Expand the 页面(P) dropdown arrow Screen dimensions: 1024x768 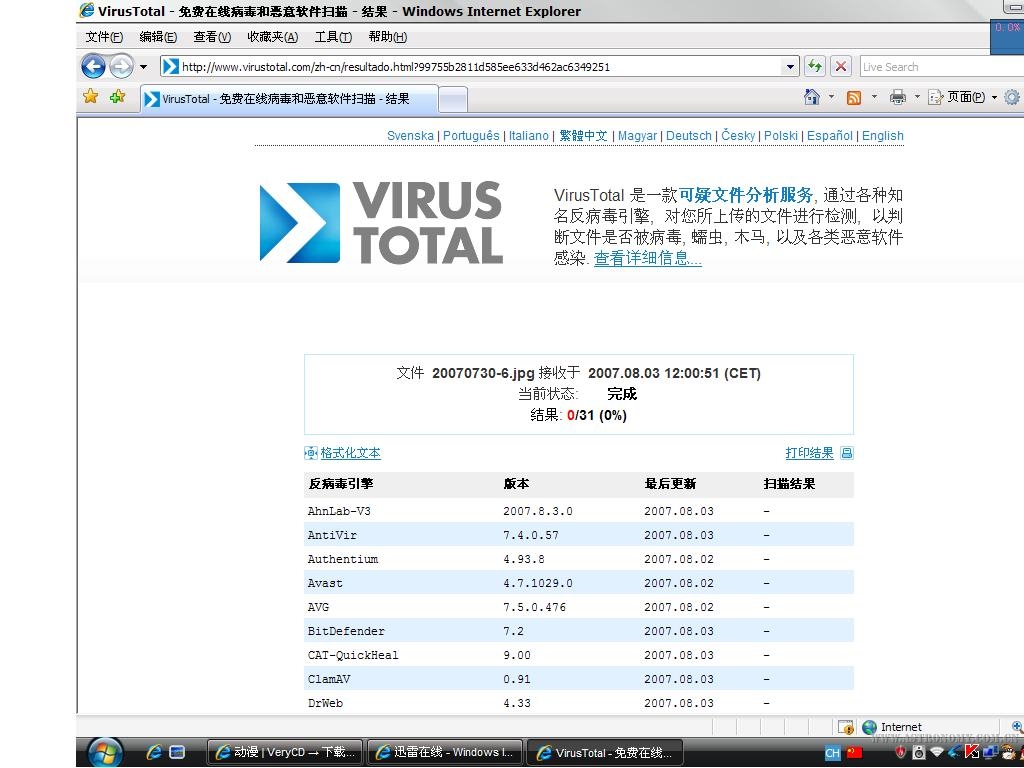click(x=994, y=97)
